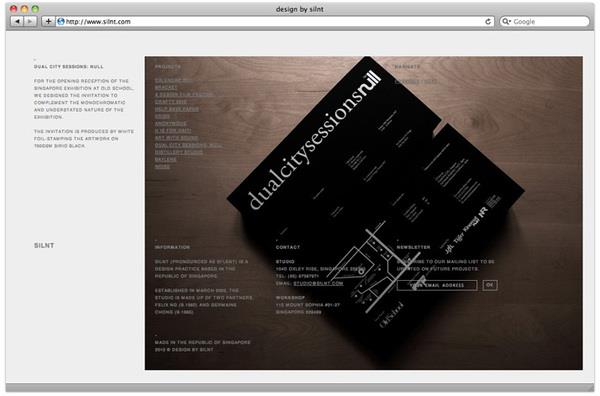Image resolution: width=600 pixels, height=396 pixels.
Task: Click the yellow minimize window button
Action: coord(24,8)
